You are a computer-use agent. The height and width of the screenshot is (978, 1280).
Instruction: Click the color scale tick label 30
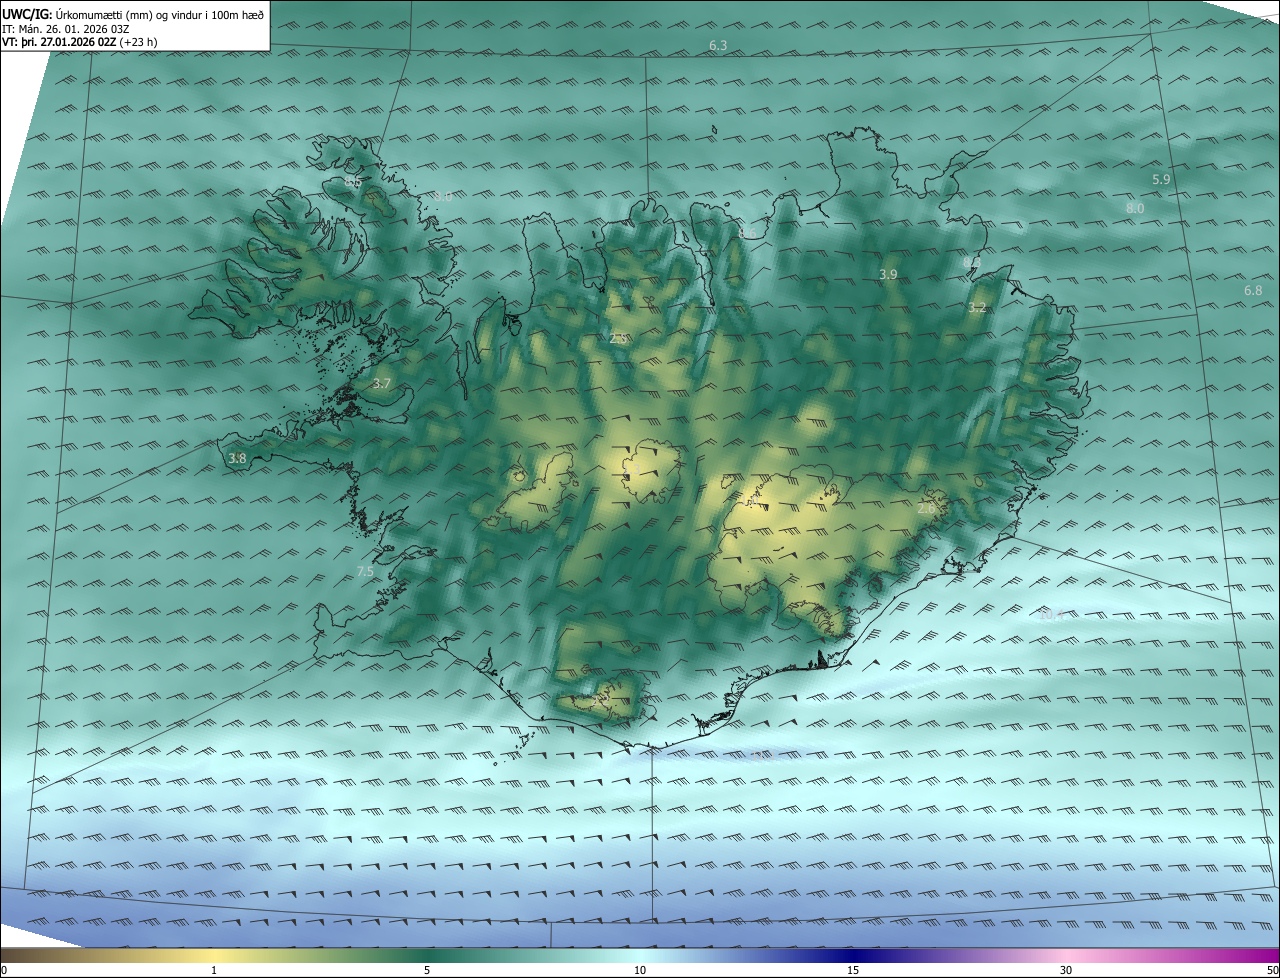pyautogui.click(x=1066, y=970)
